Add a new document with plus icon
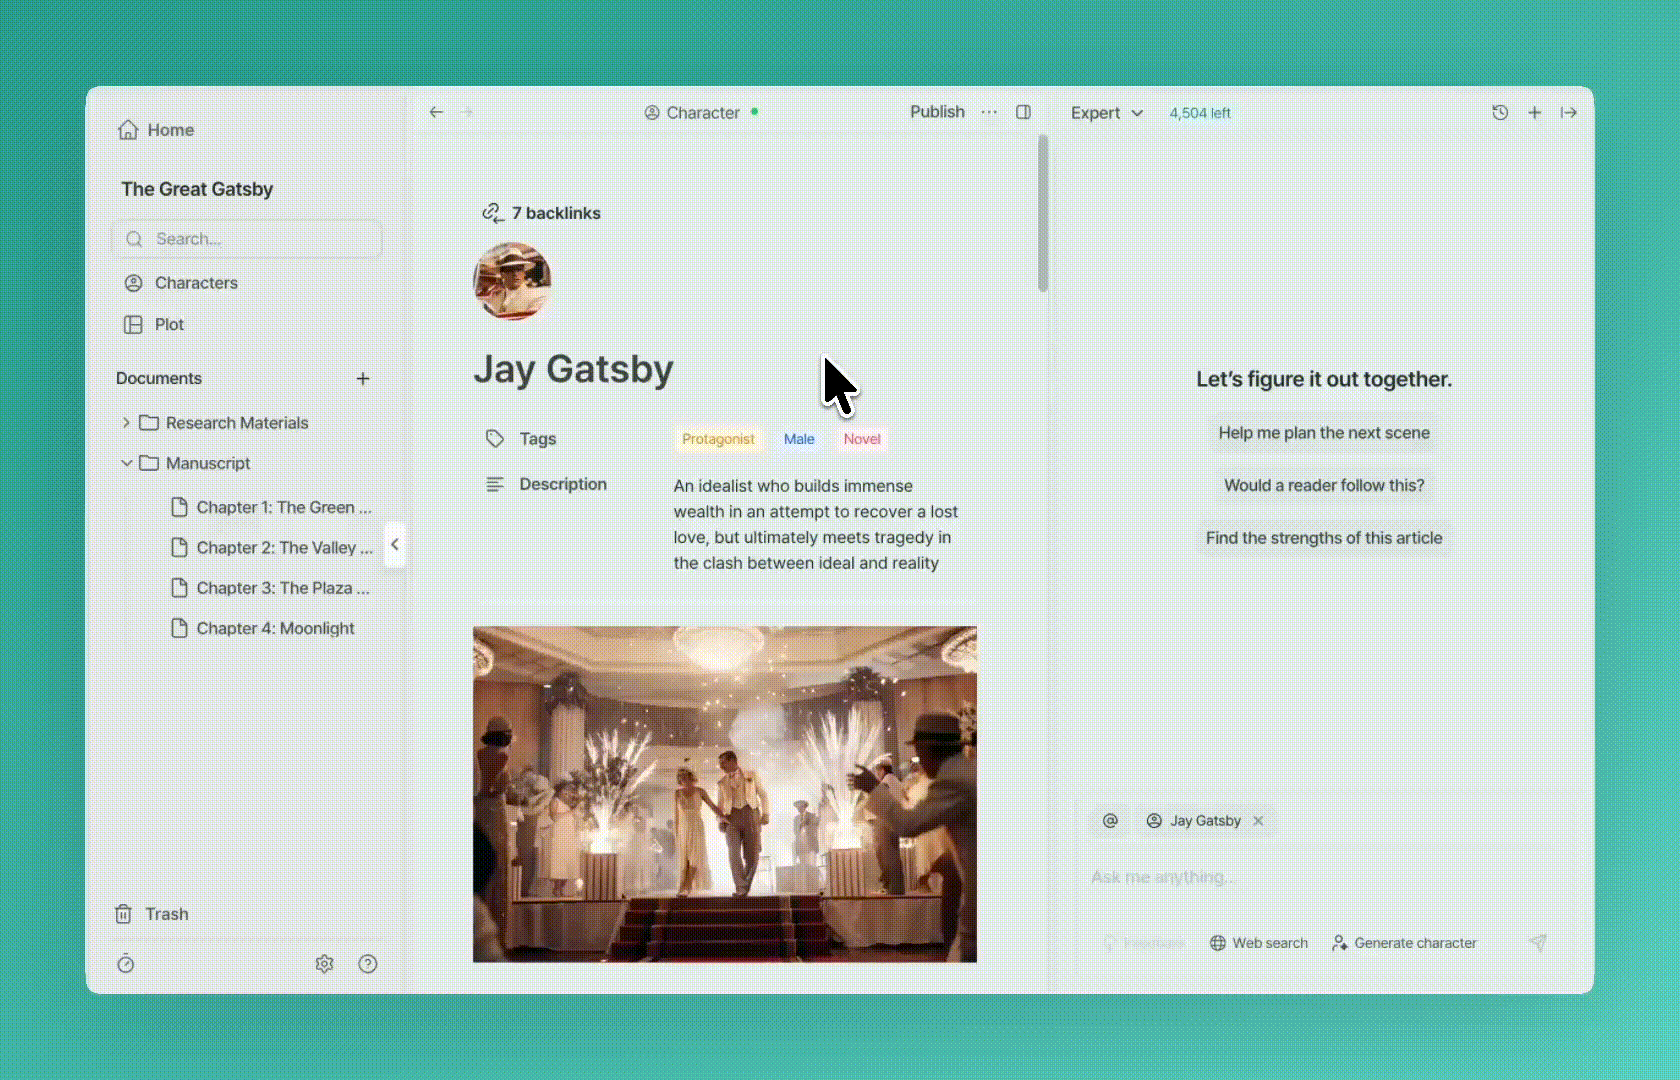 (363, 378)
